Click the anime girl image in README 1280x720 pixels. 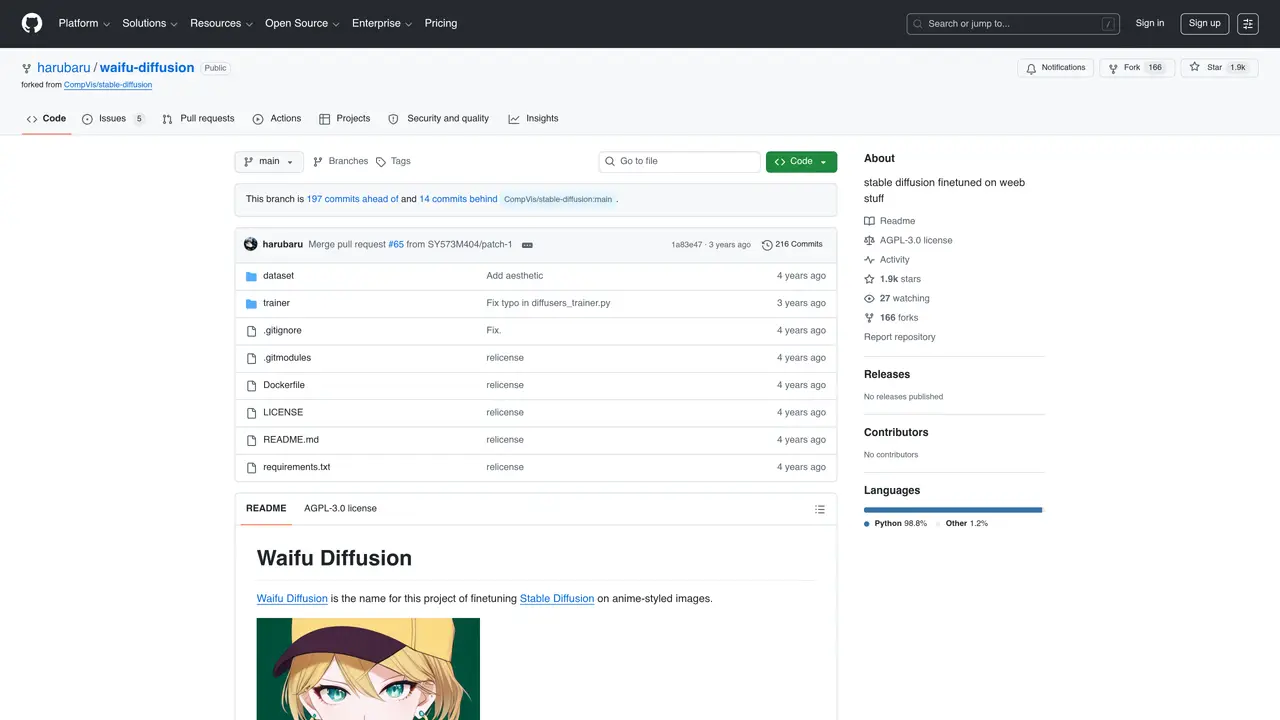[x=368, y=669]
